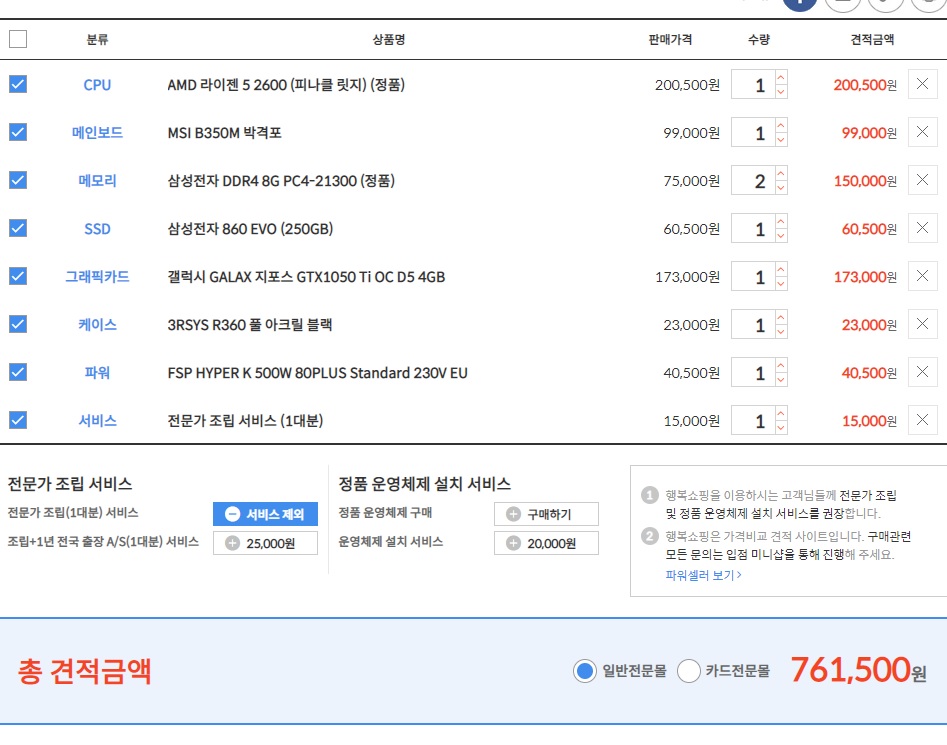The width and height of the screenshot is (947, 745).
Task: Add 20,000원 OS install service
Action: point(546,543)
